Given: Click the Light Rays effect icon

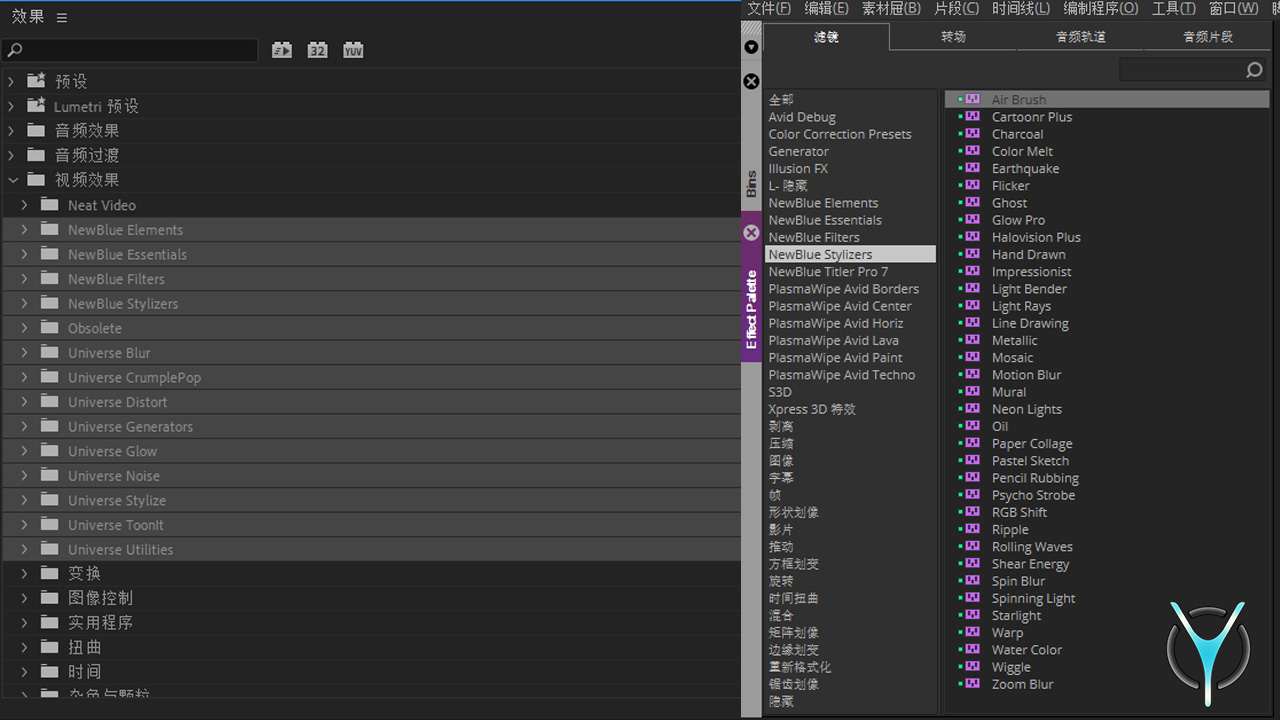Looking at the screenshot, I should coord(972,305).
